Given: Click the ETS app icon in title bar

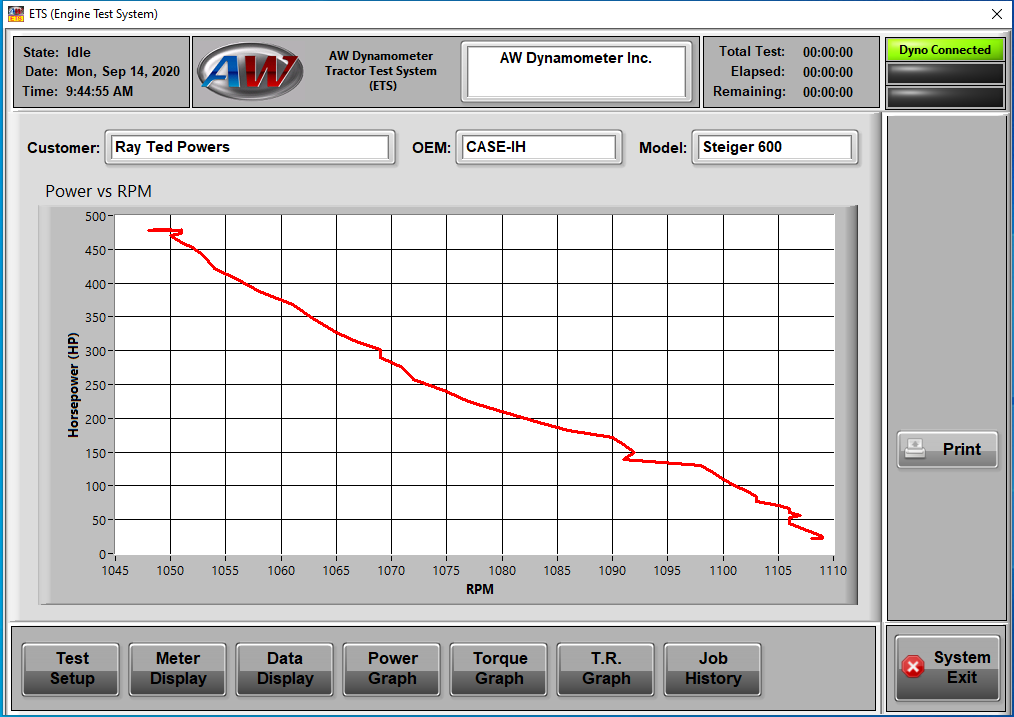Looking at the screenshot, I should click(15, 14).
